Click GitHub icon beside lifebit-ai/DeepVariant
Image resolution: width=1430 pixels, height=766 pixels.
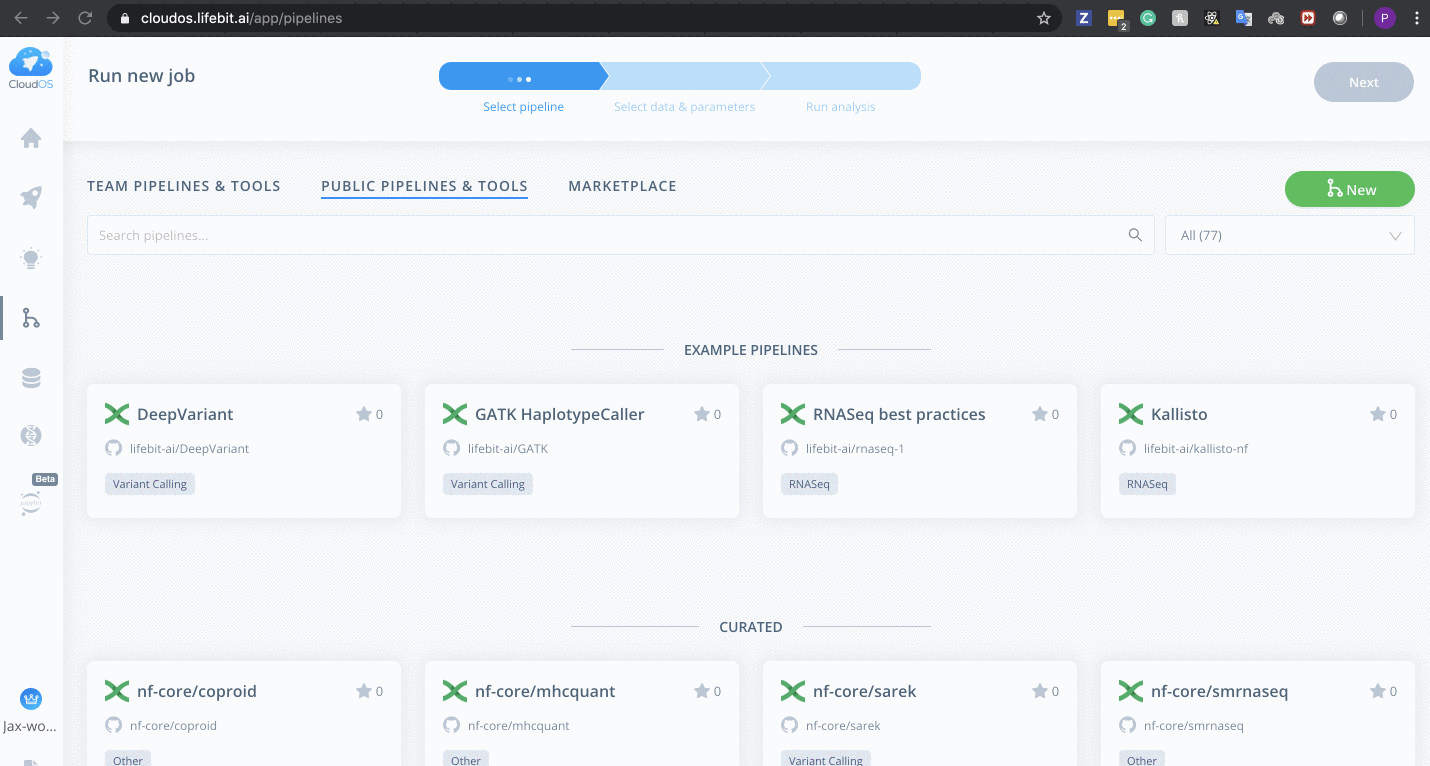tap(113, 448)
